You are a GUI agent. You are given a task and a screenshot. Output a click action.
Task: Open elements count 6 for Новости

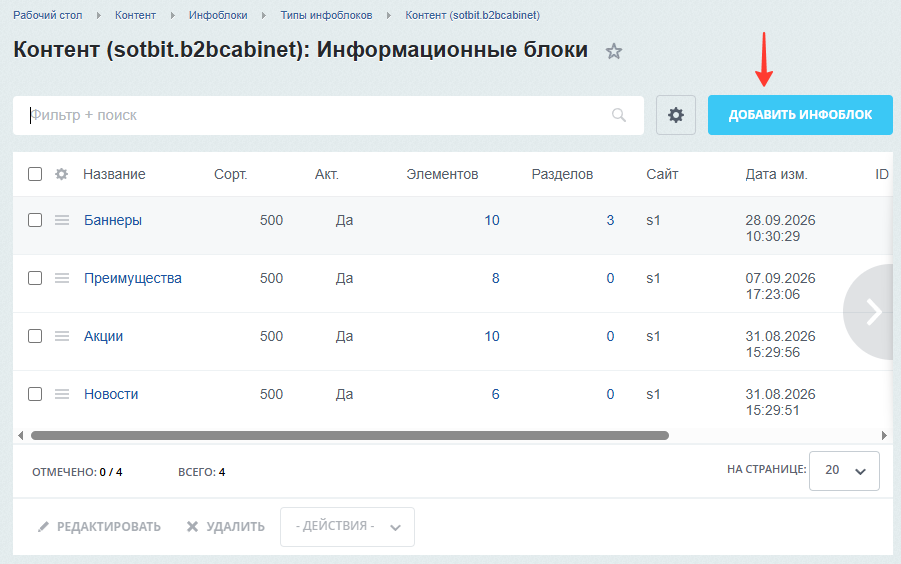click(x=495, y=394)
